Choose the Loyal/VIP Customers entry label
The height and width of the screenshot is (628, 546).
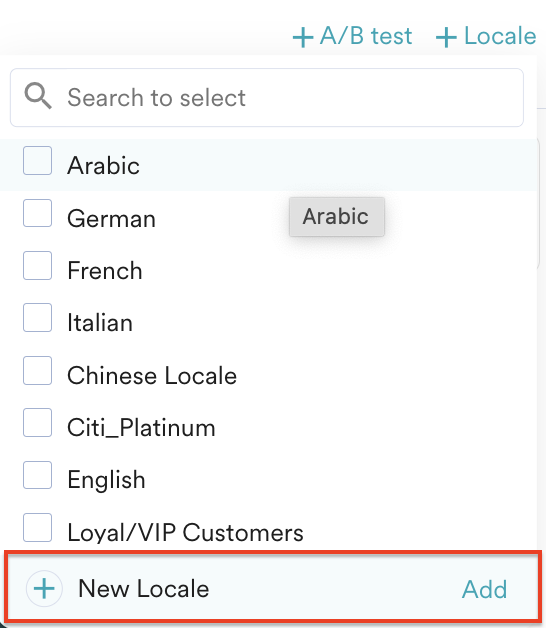tap(185, 532)
